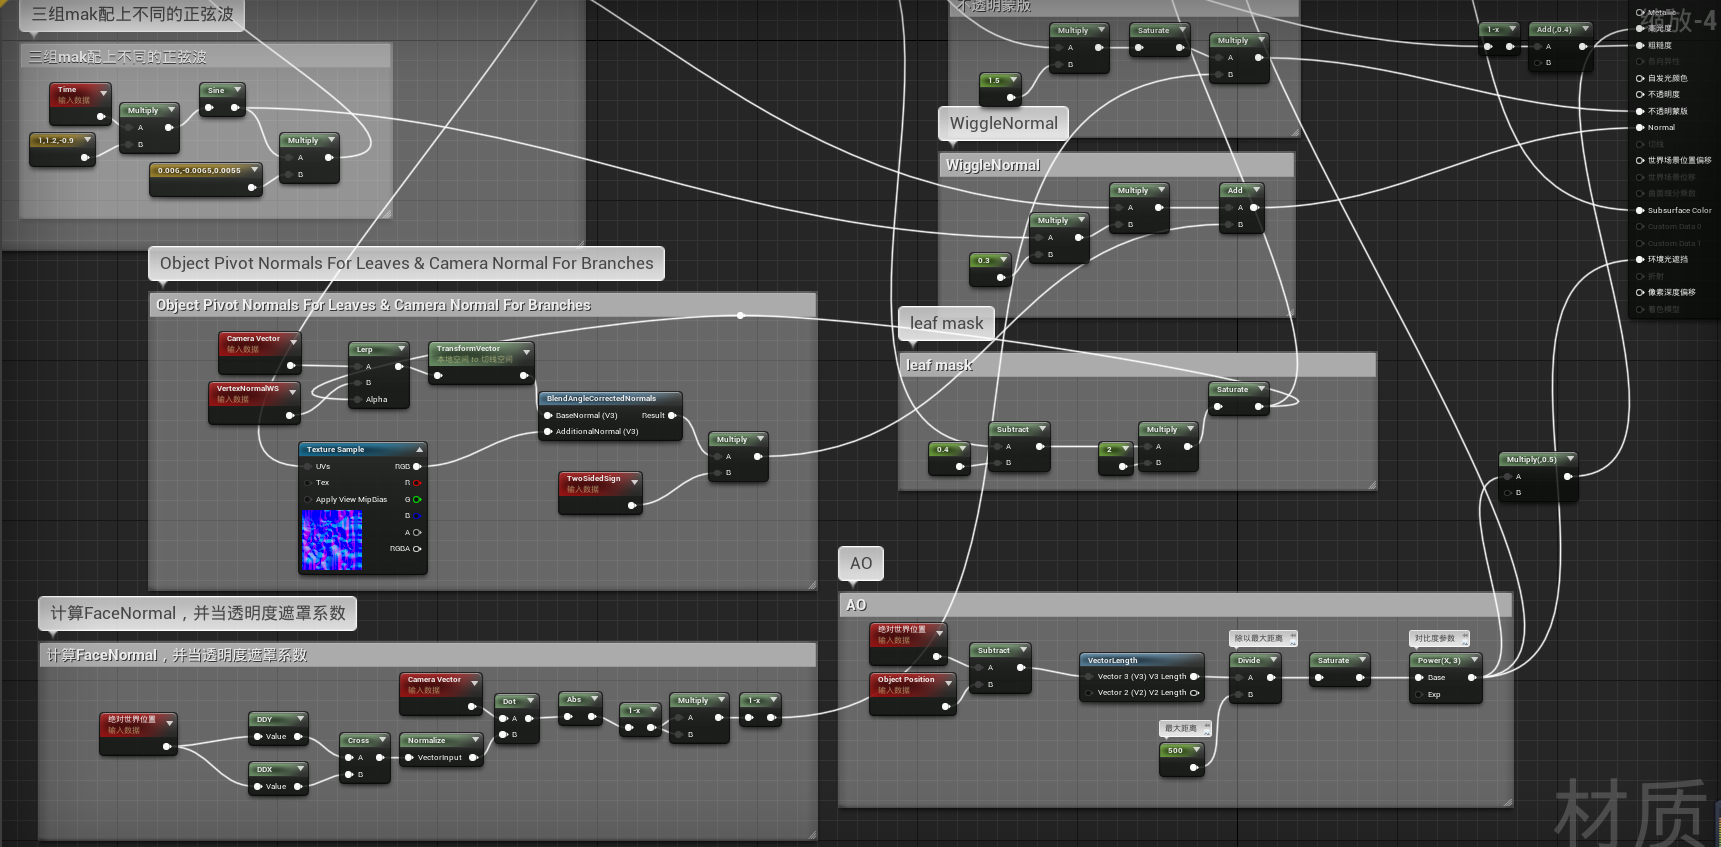Click the Apply View MipBias pin
Screen dimensions: 1721x847
308,499
